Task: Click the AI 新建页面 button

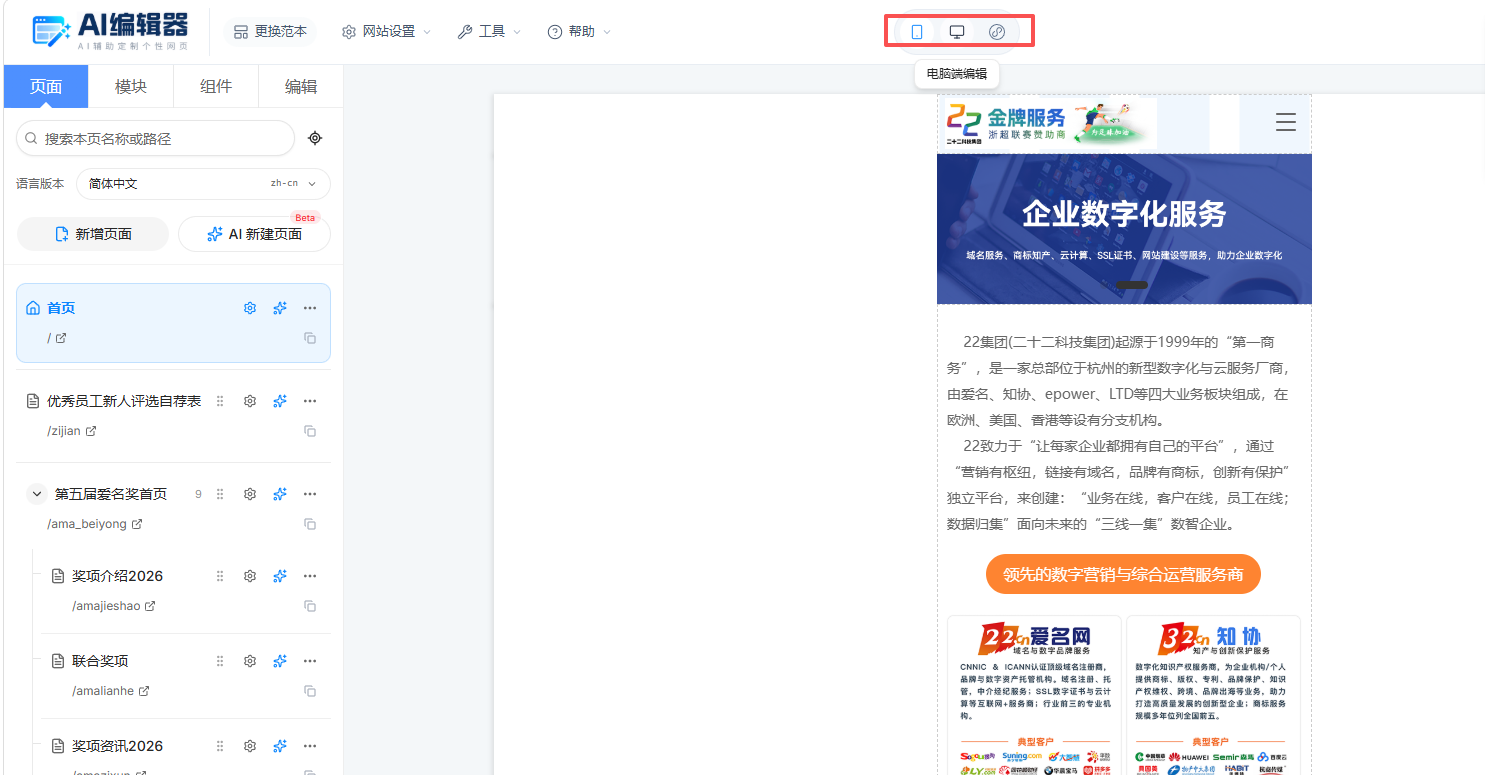Action: click(254, 234)
